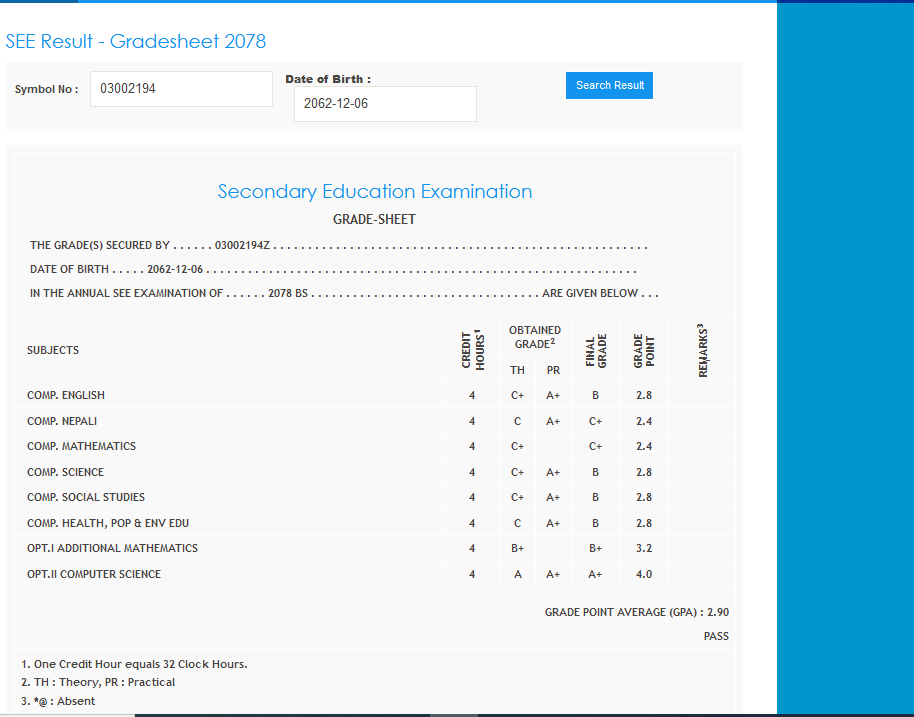This screenshot has width=914, height=717.
Task: Focus the Date of Birth input field
Action: click(x=385, y=104)
